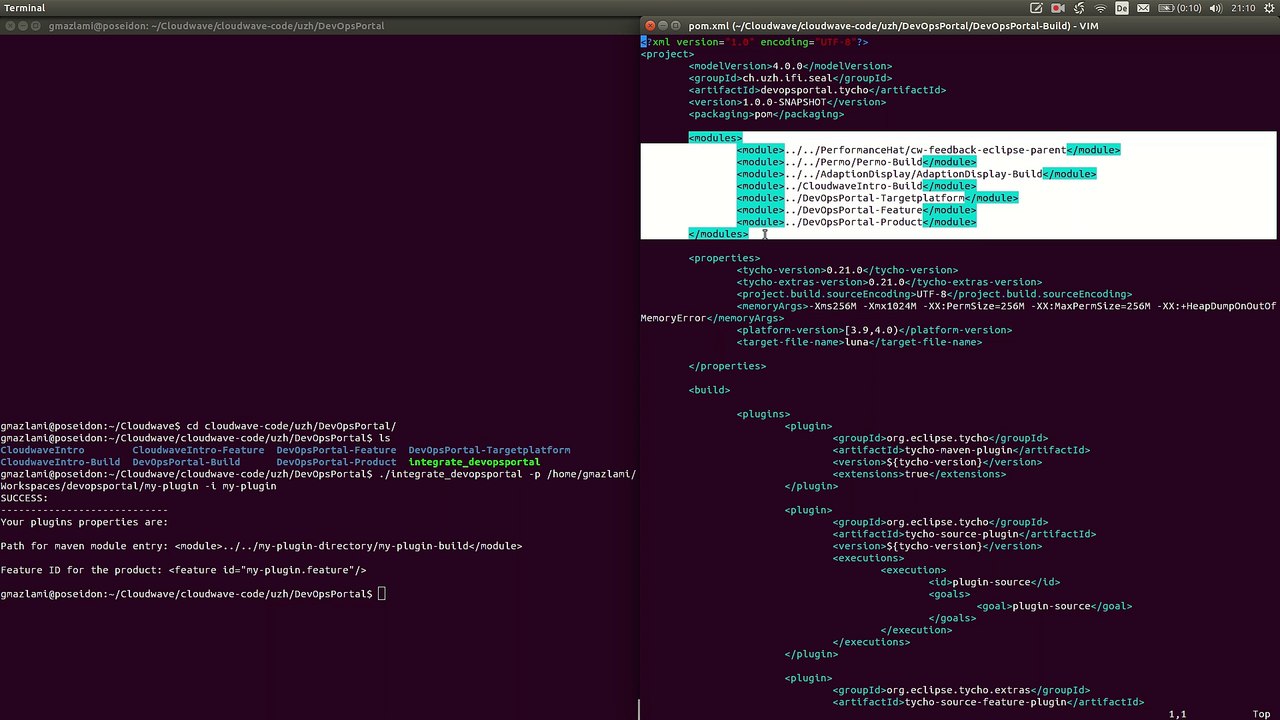Close the VIM pom.xml window
Screen dimensions: 1280x720
[x=650, y=26]
